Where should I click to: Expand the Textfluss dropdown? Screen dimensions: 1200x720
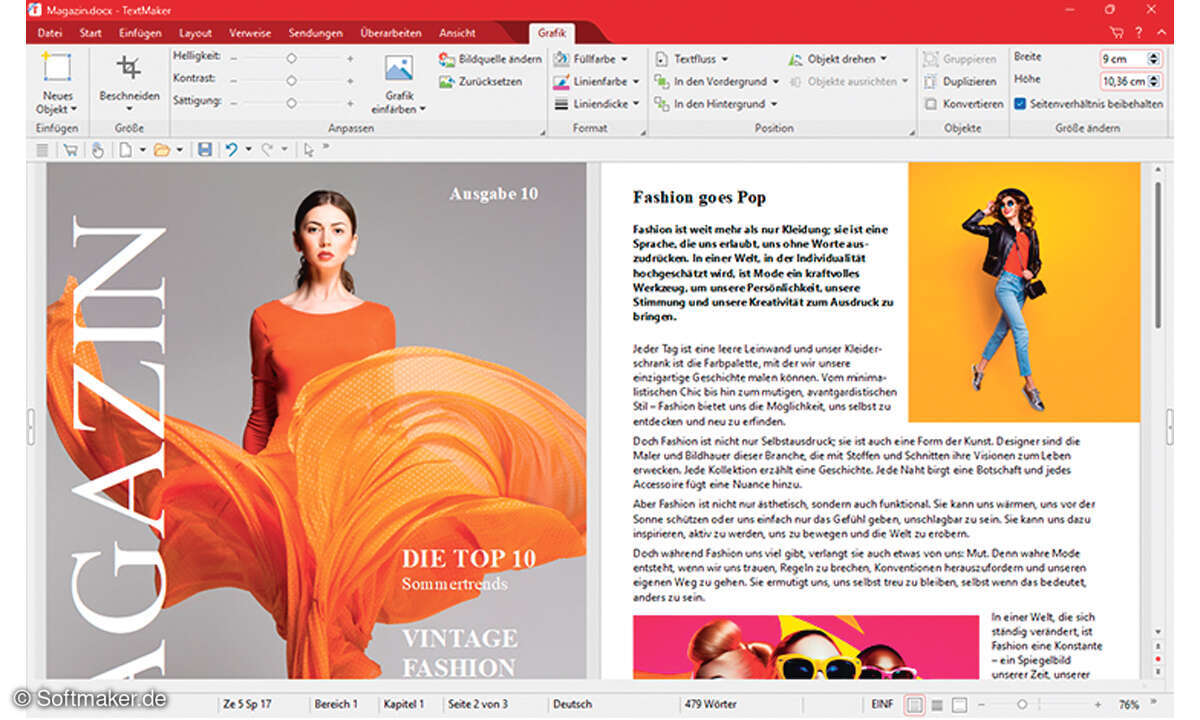pos(724,60)
